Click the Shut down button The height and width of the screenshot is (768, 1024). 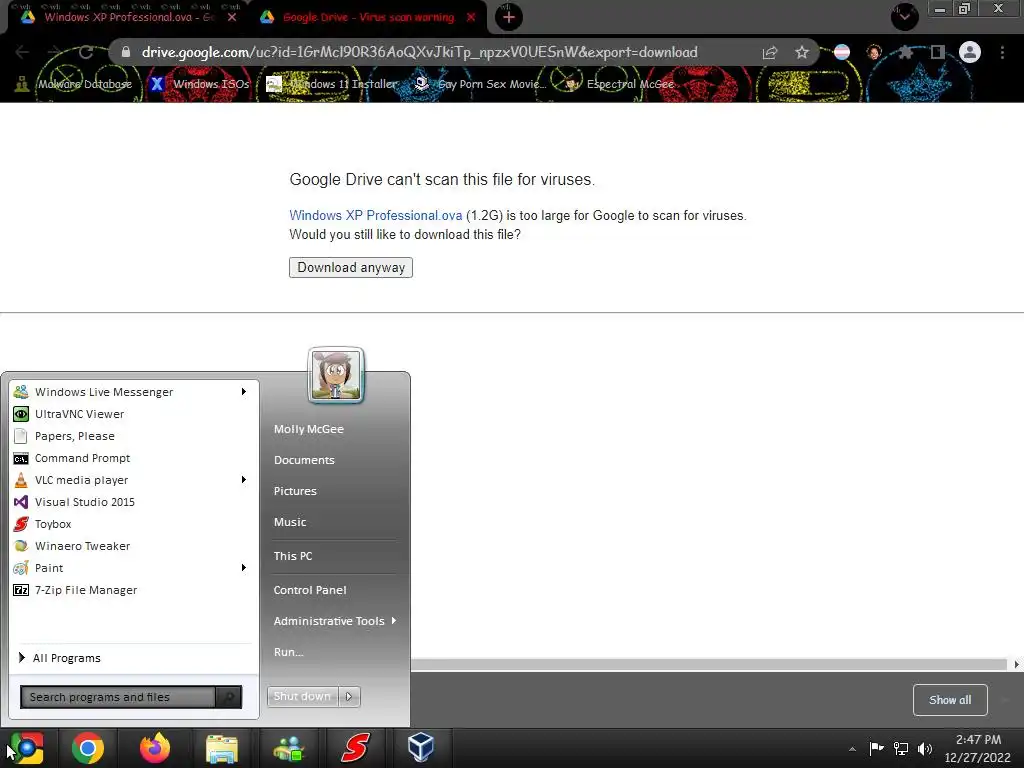tap(302, 697)
